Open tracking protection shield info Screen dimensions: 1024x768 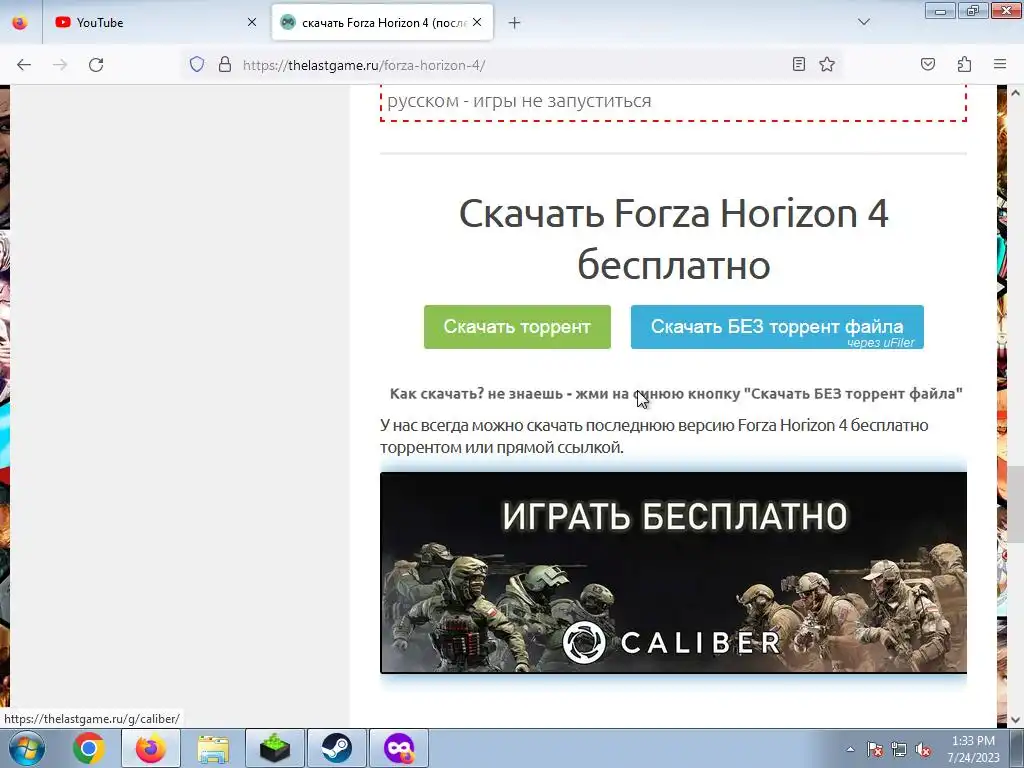[x=197, y=65]
